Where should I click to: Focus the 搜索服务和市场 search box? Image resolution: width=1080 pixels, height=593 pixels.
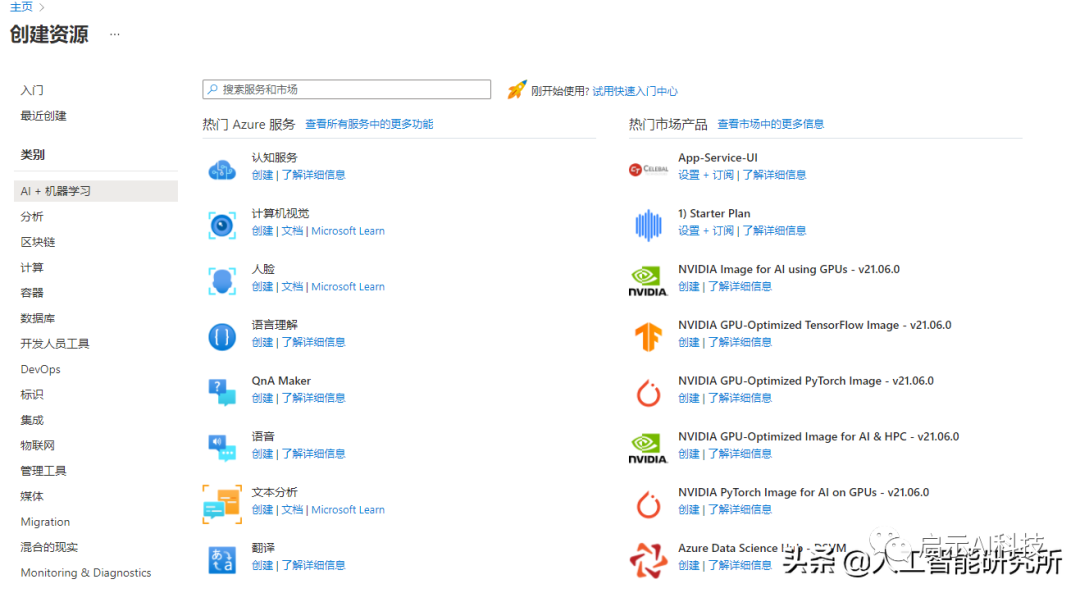[x=346, y=90]
